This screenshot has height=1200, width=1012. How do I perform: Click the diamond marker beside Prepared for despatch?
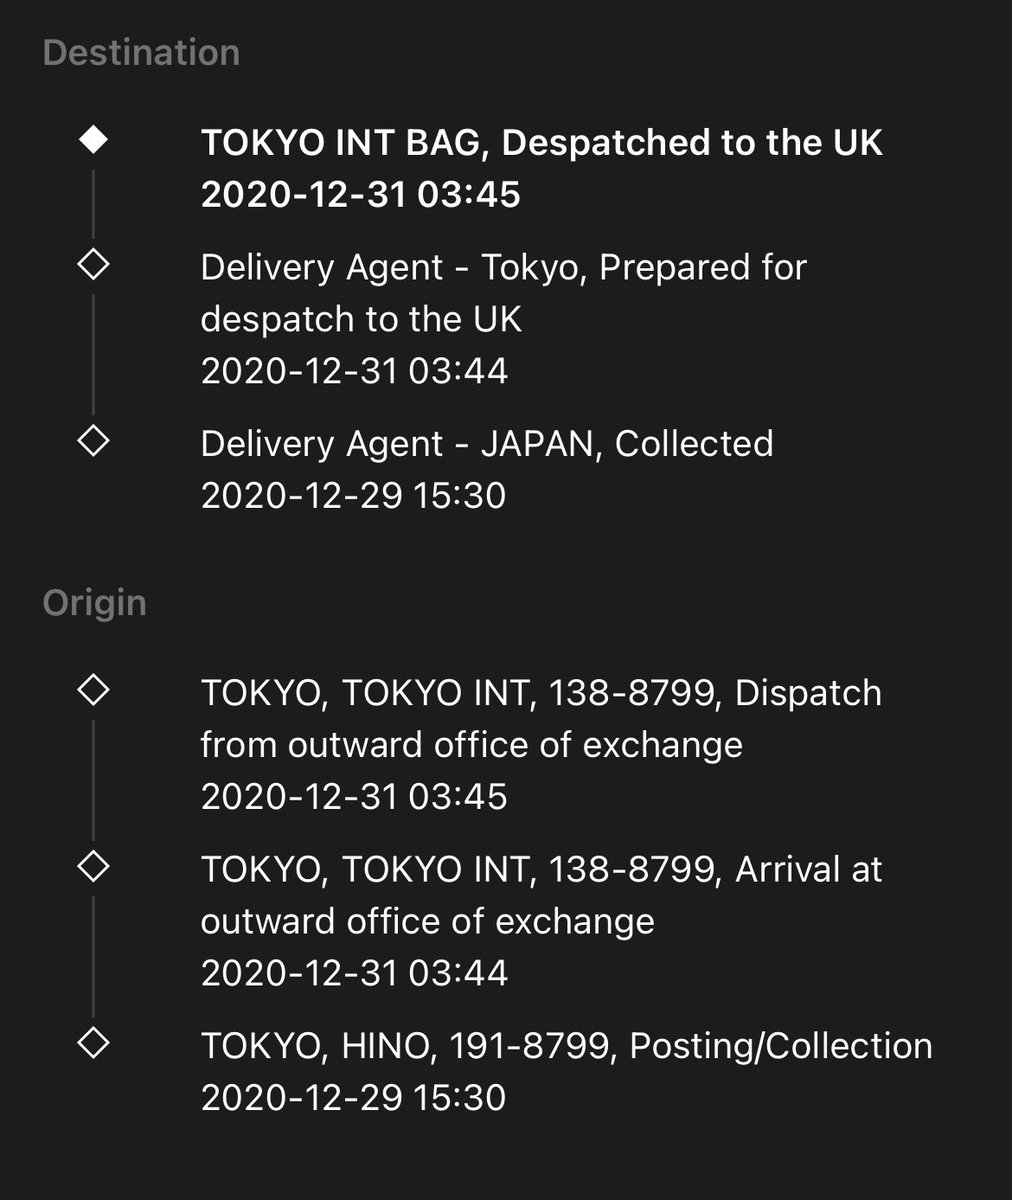pyautogui.click(x=93, y=265)
